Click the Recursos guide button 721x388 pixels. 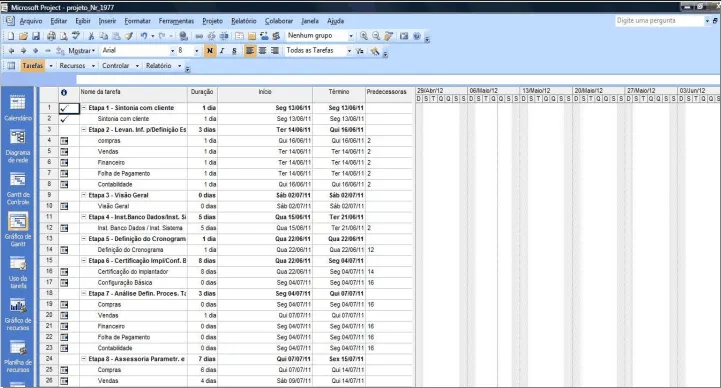coord(72,66)
